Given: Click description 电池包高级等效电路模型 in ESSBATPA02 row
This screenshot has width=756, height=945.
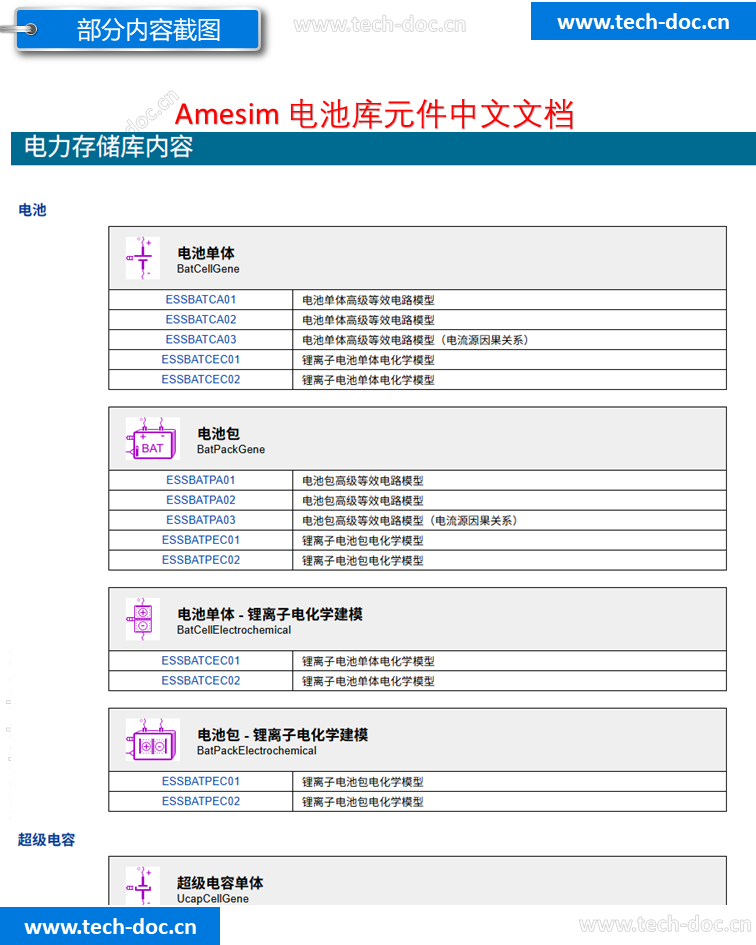Looking at the screenshot, I should (x=363, y=501).
